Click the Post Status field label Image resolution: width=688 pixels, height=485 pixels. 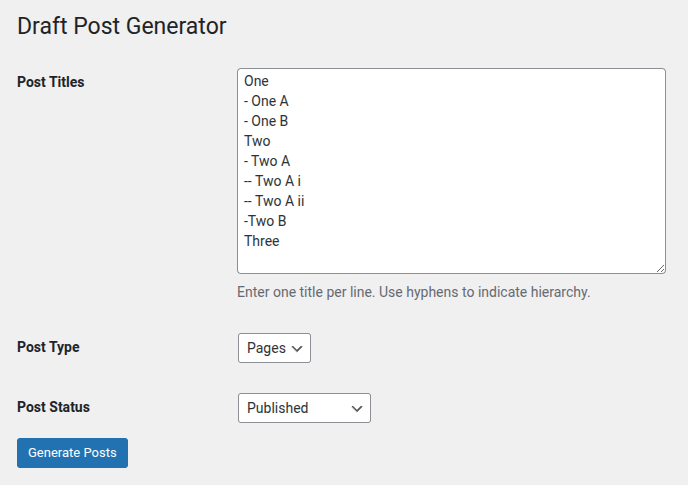point(53,408)
